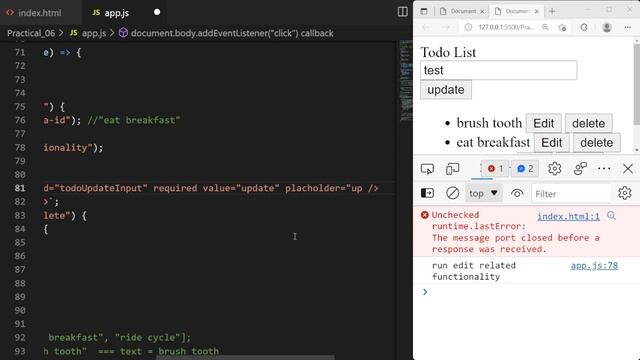Click the red error icon in console

tap(424, 215)
